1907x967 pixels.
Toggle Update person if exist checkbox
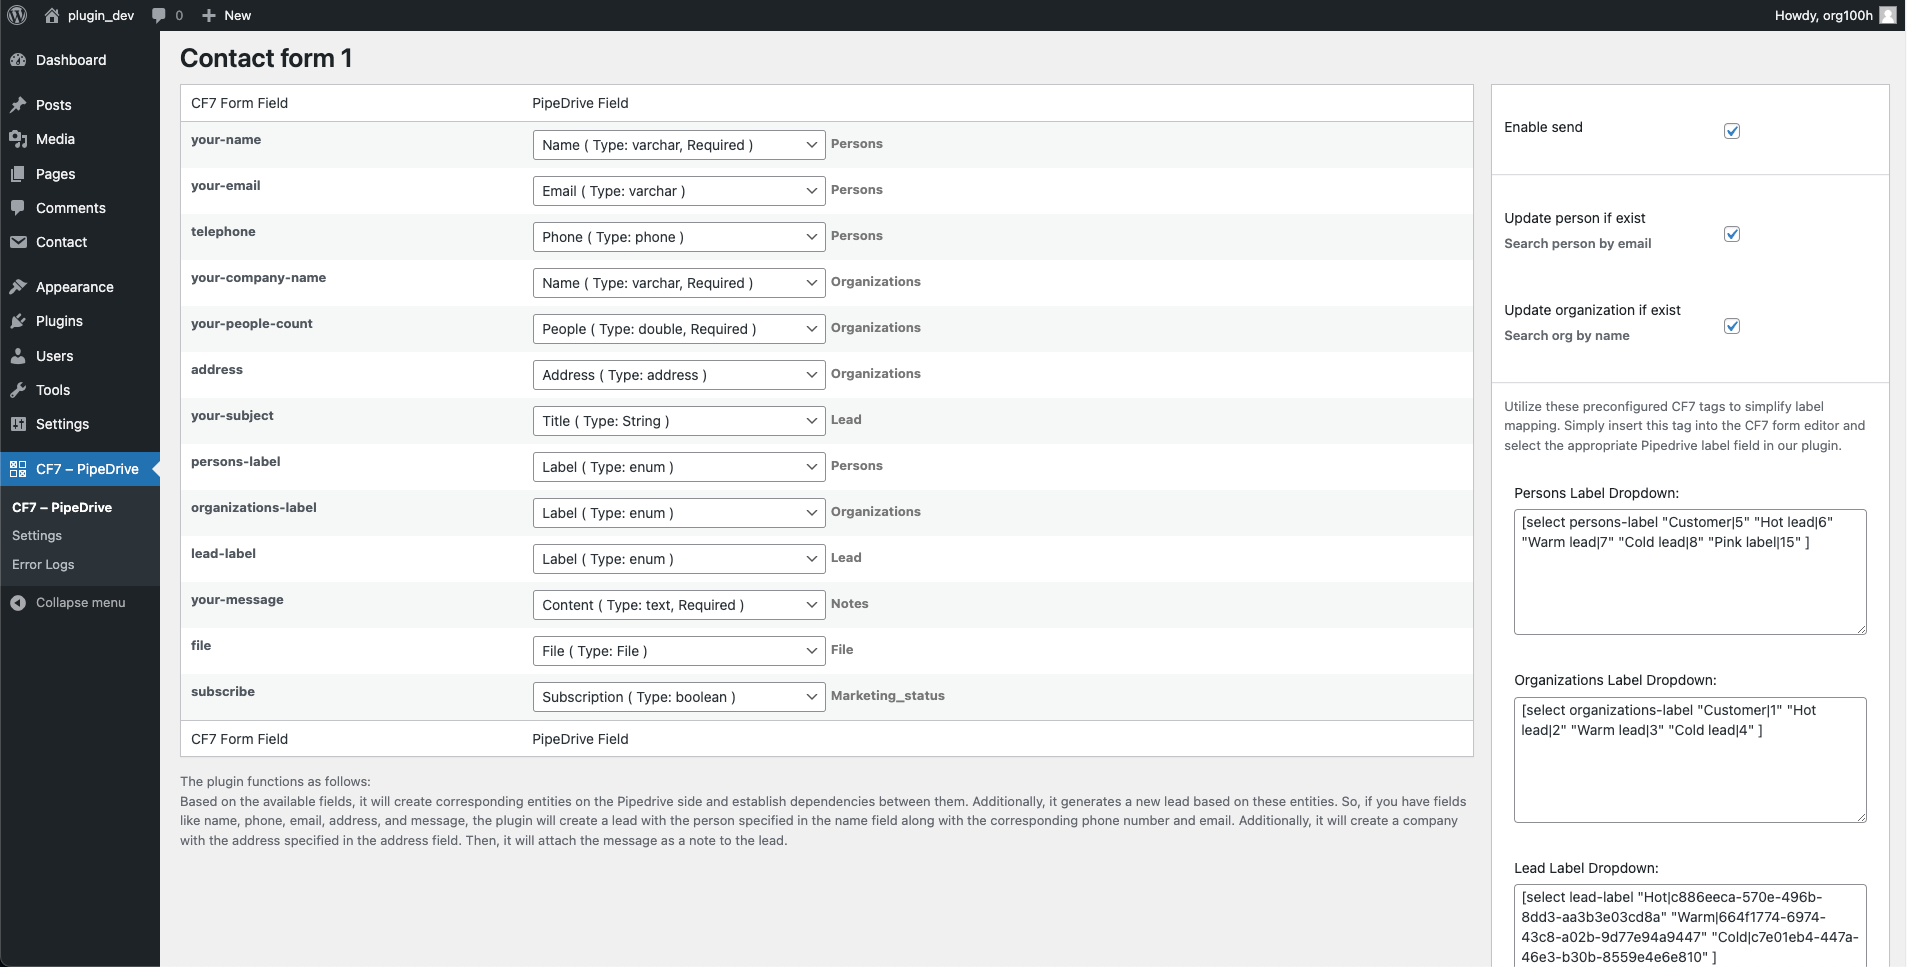1732,234
